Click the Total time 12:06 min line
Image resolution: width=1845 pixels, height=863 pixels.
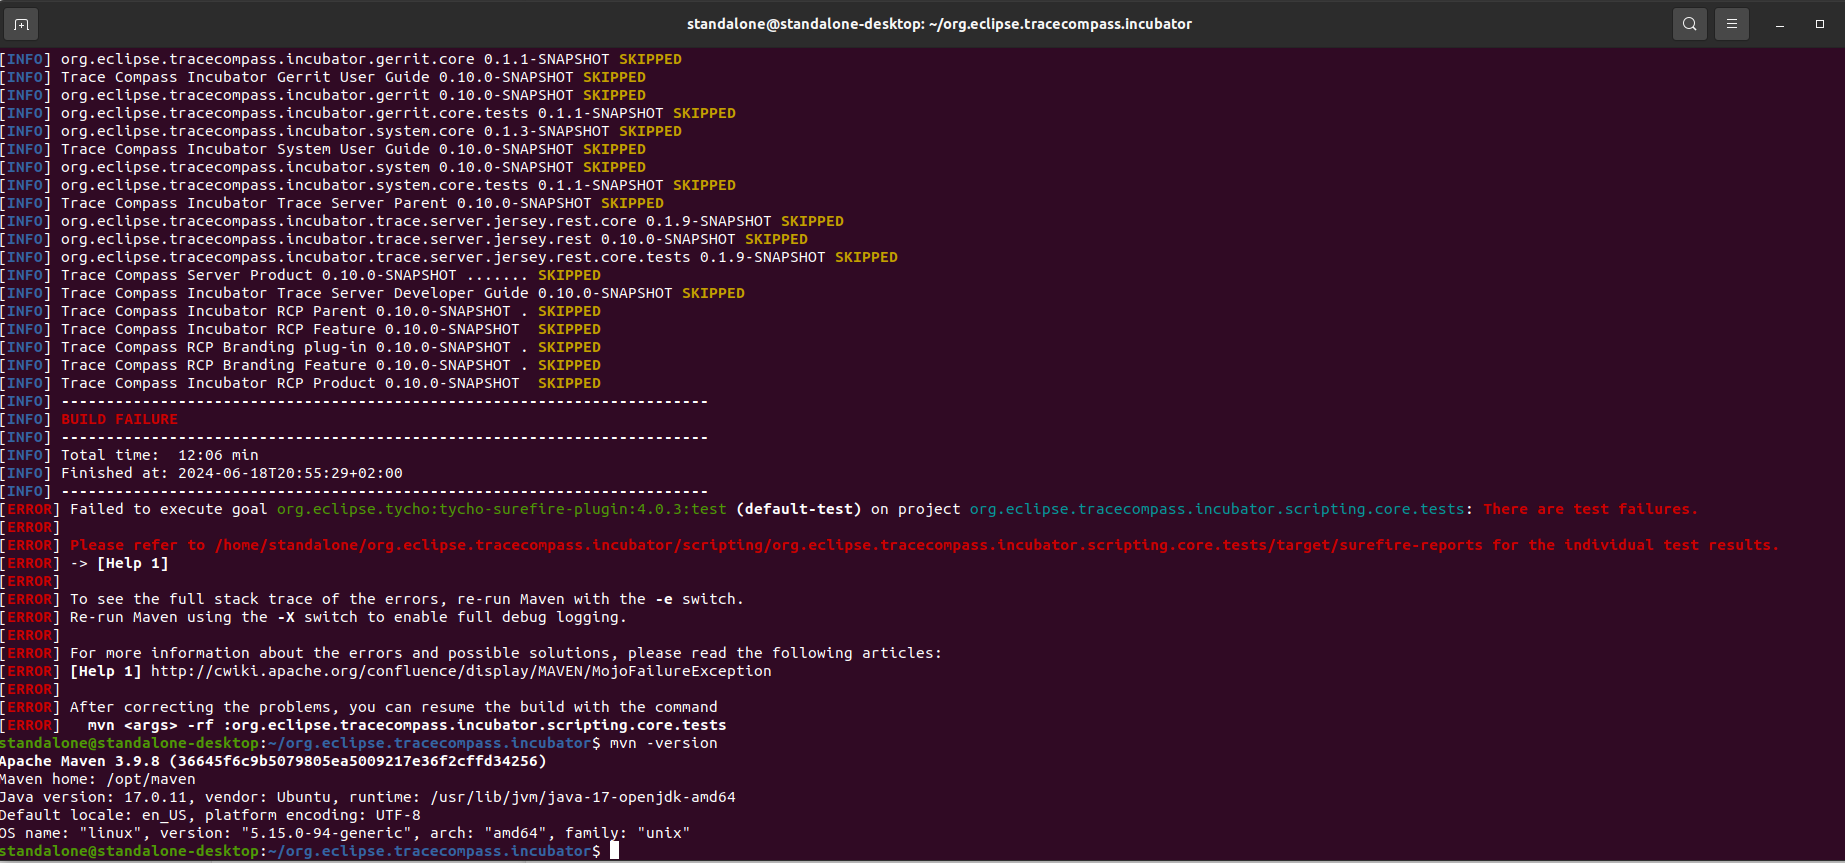130,455
